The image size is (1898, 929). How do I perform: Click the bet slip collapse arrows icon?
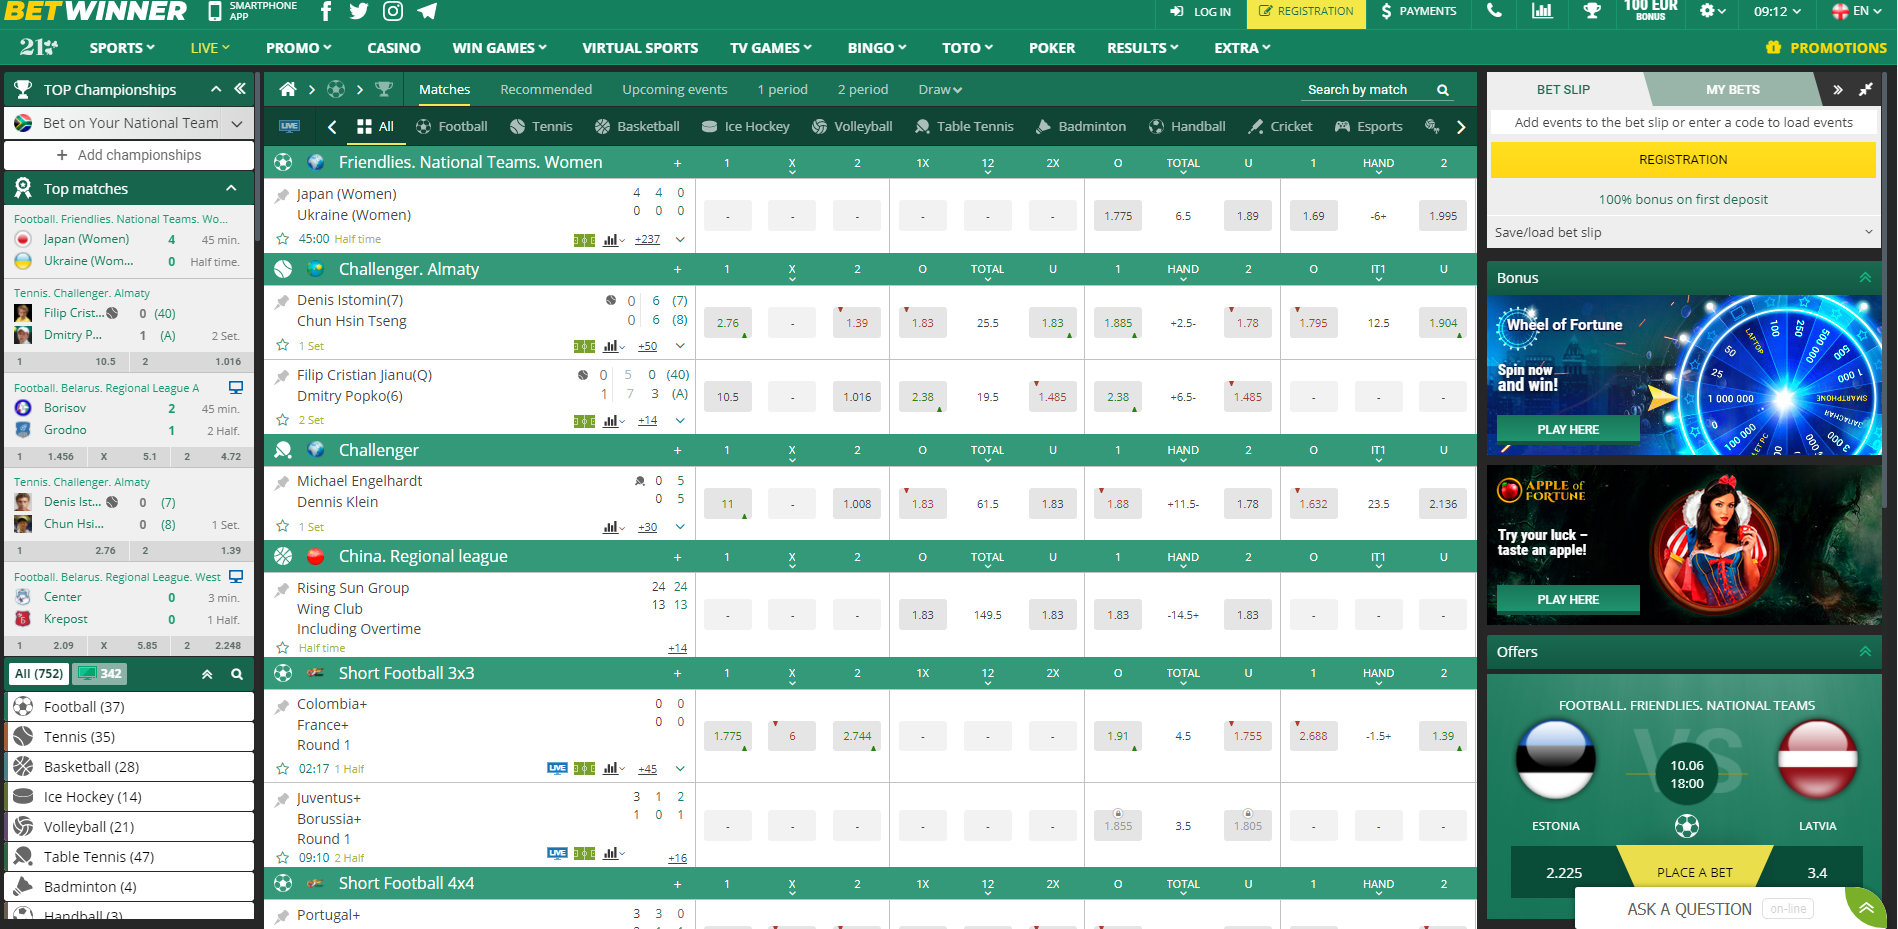[1866, 89]
